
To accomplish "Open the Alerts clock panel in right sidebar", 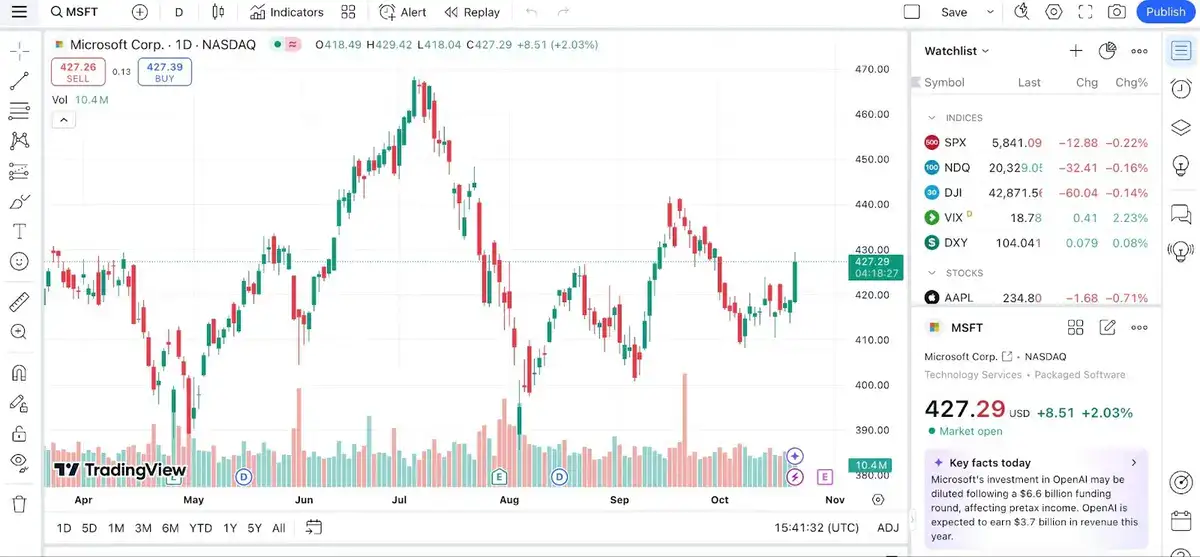I will tap(1180, 88).
